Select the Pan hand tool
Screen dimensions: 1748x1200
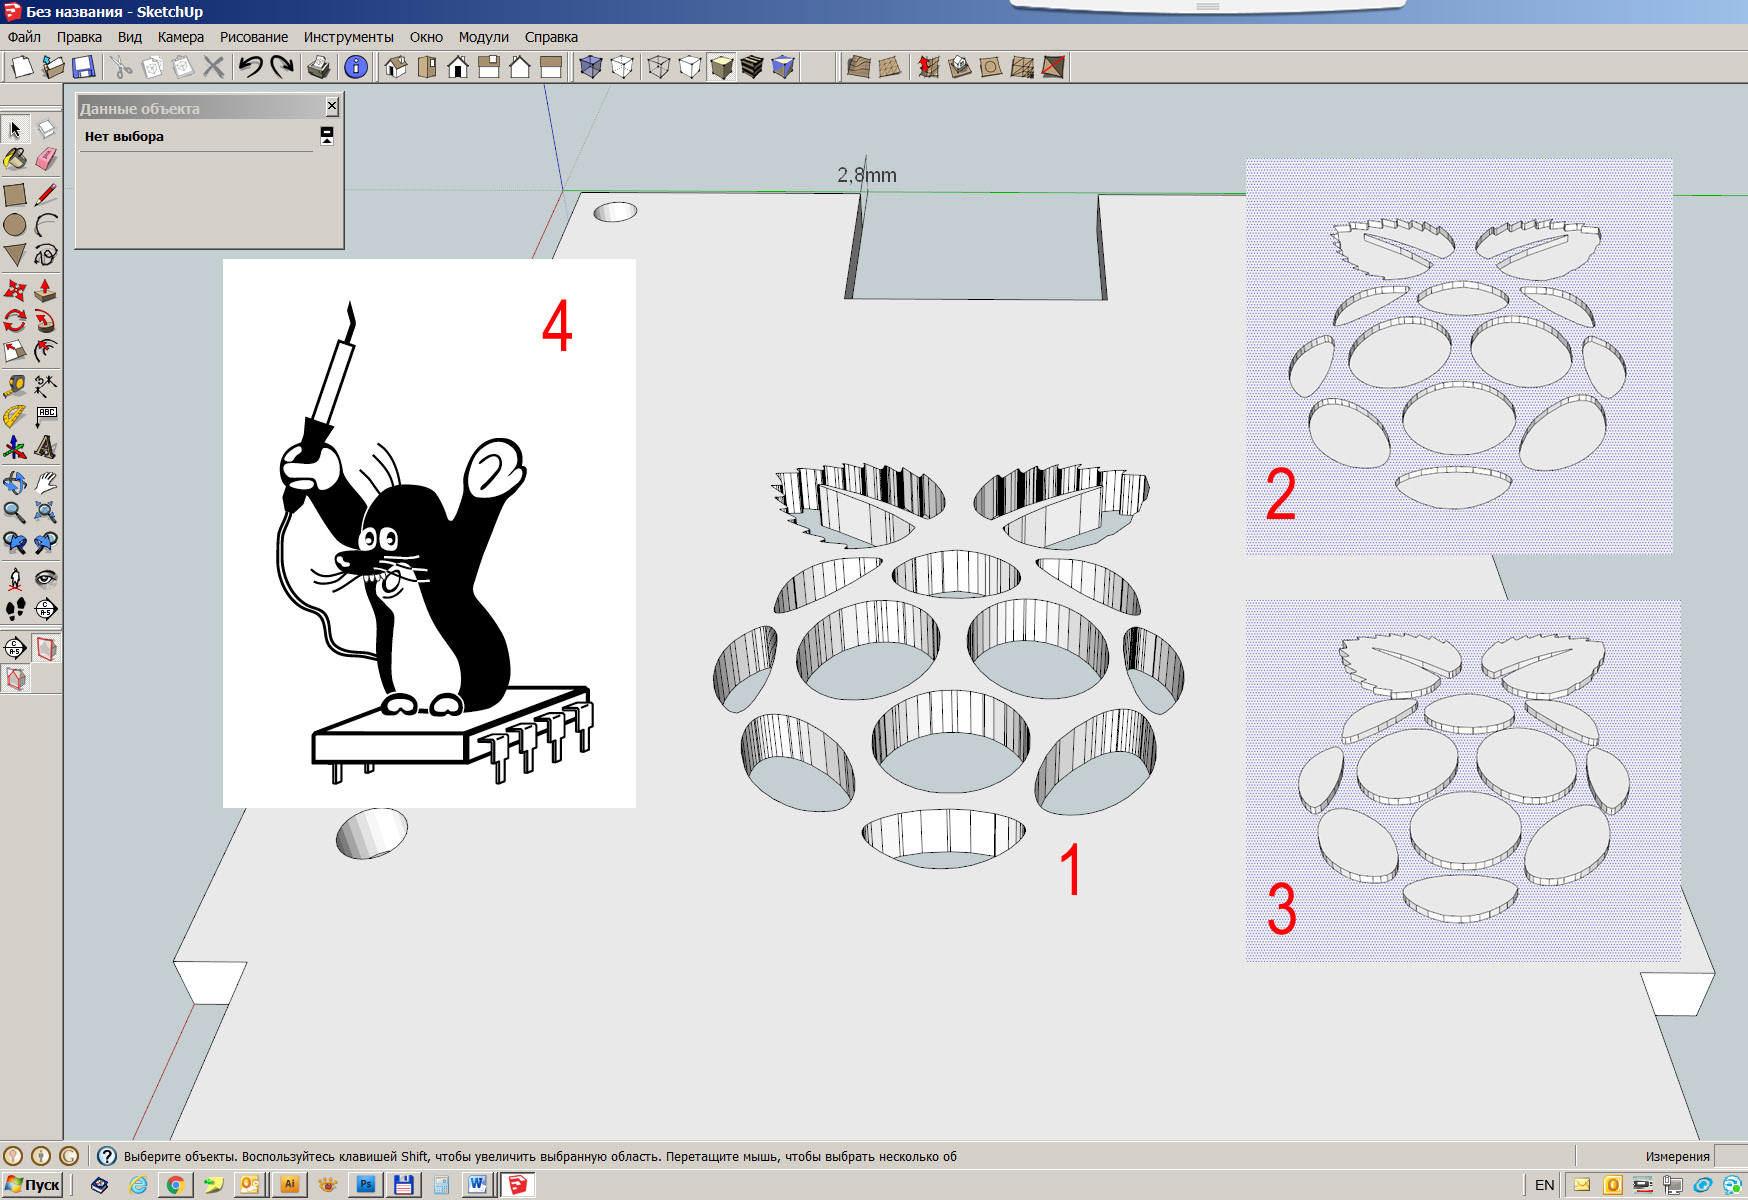(x=46, y=482)
